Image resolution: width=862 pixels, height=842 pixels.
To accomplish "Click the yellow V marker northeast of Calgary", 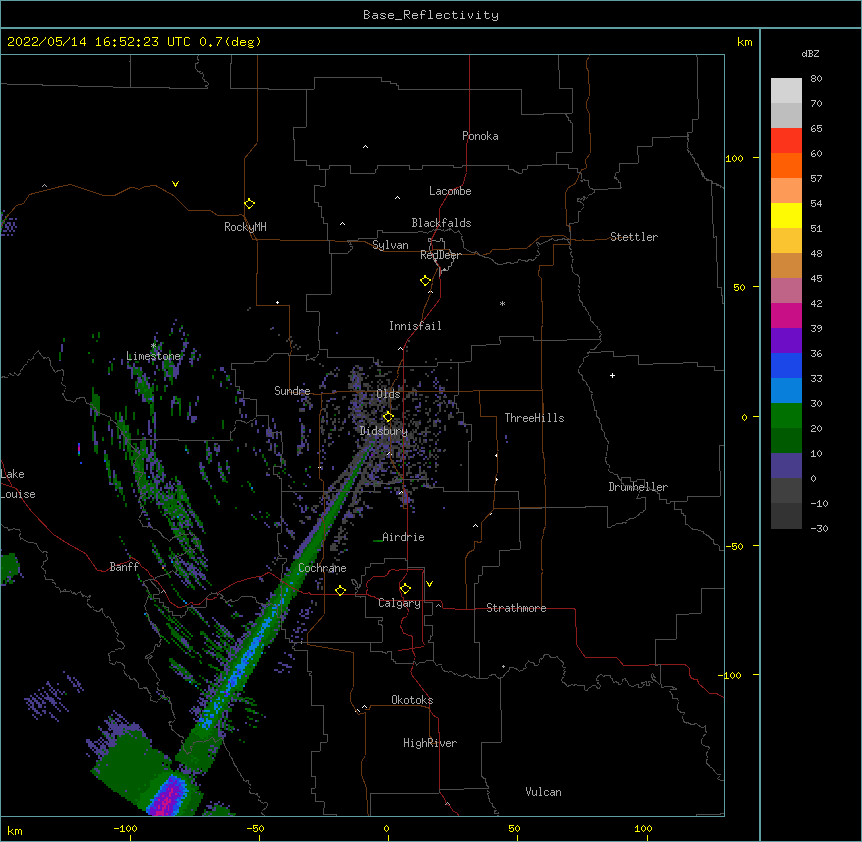I will click(429, 584).
